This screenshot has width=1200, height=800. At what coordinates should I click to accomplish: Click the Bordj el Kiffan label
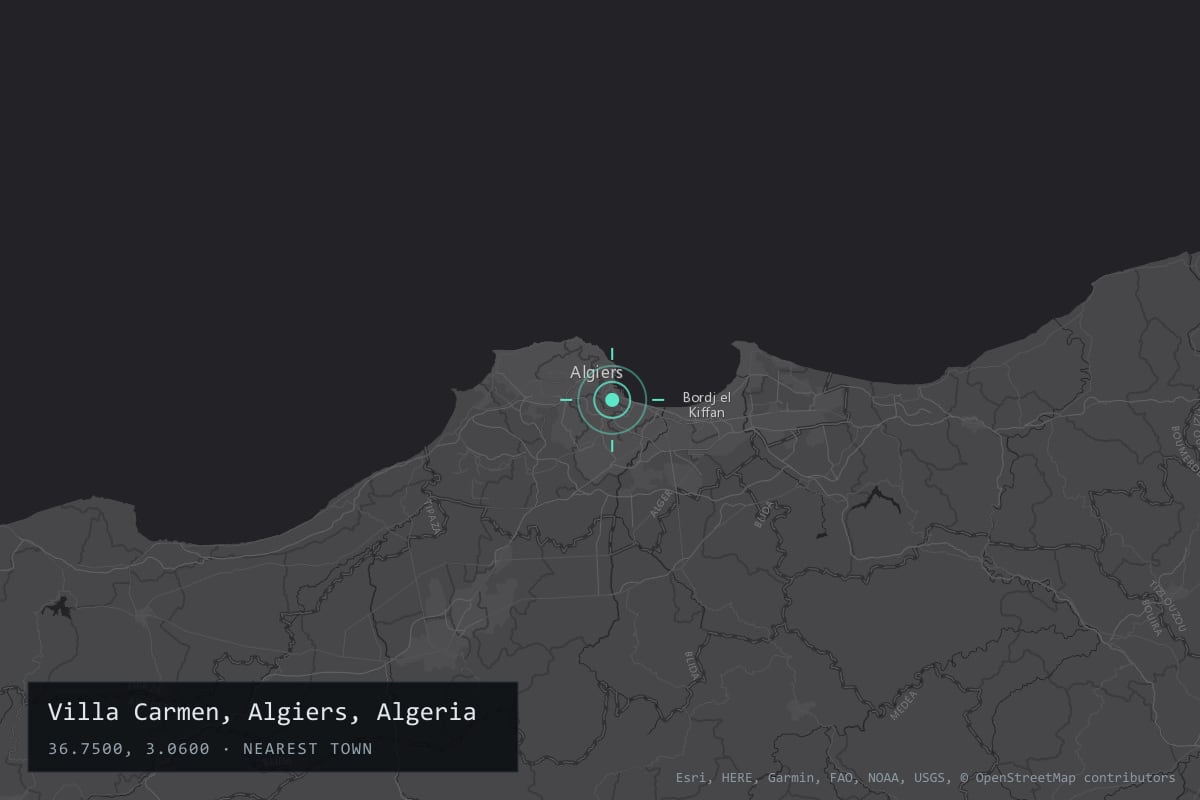click(x=707, y=405)
